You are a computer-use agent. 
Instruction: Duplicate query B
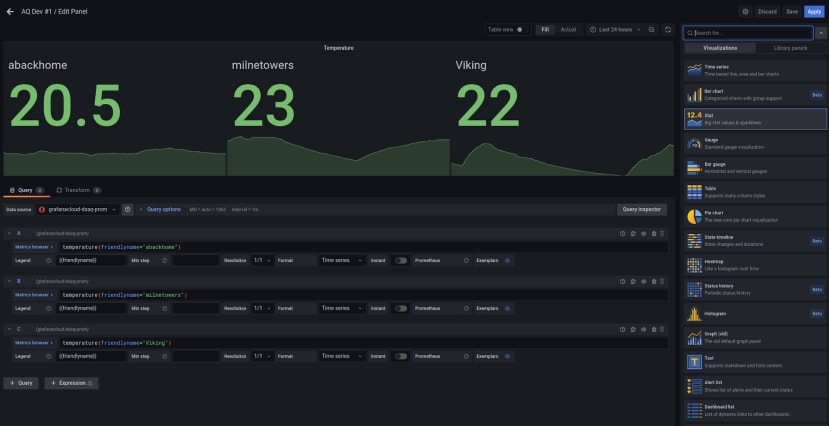click(x=633, y=281)
